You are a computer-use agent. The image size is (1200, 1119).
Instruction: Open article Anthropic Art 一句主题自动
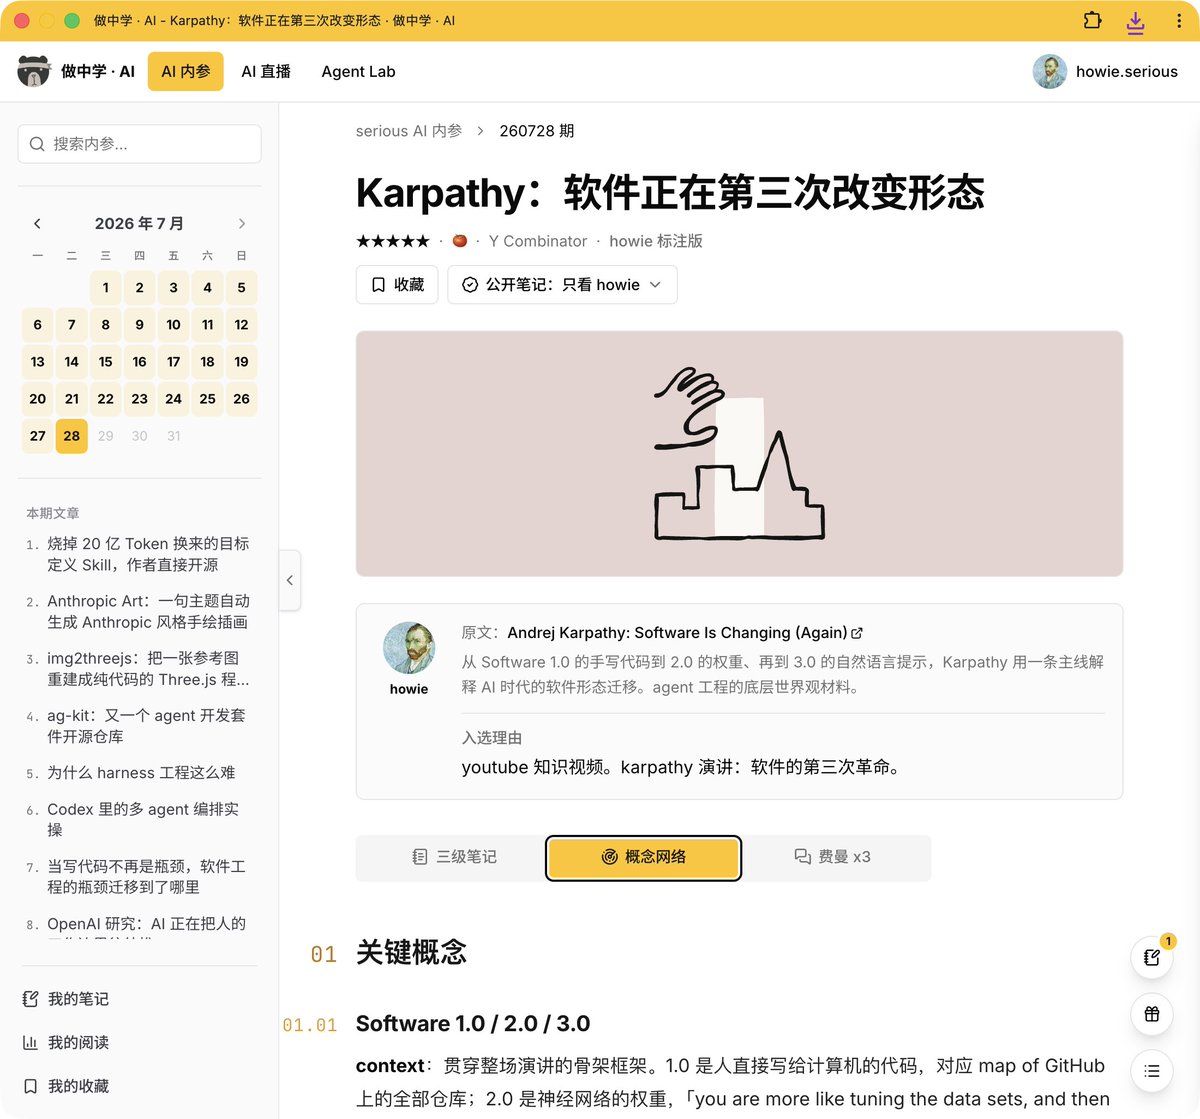pos(148,611)
